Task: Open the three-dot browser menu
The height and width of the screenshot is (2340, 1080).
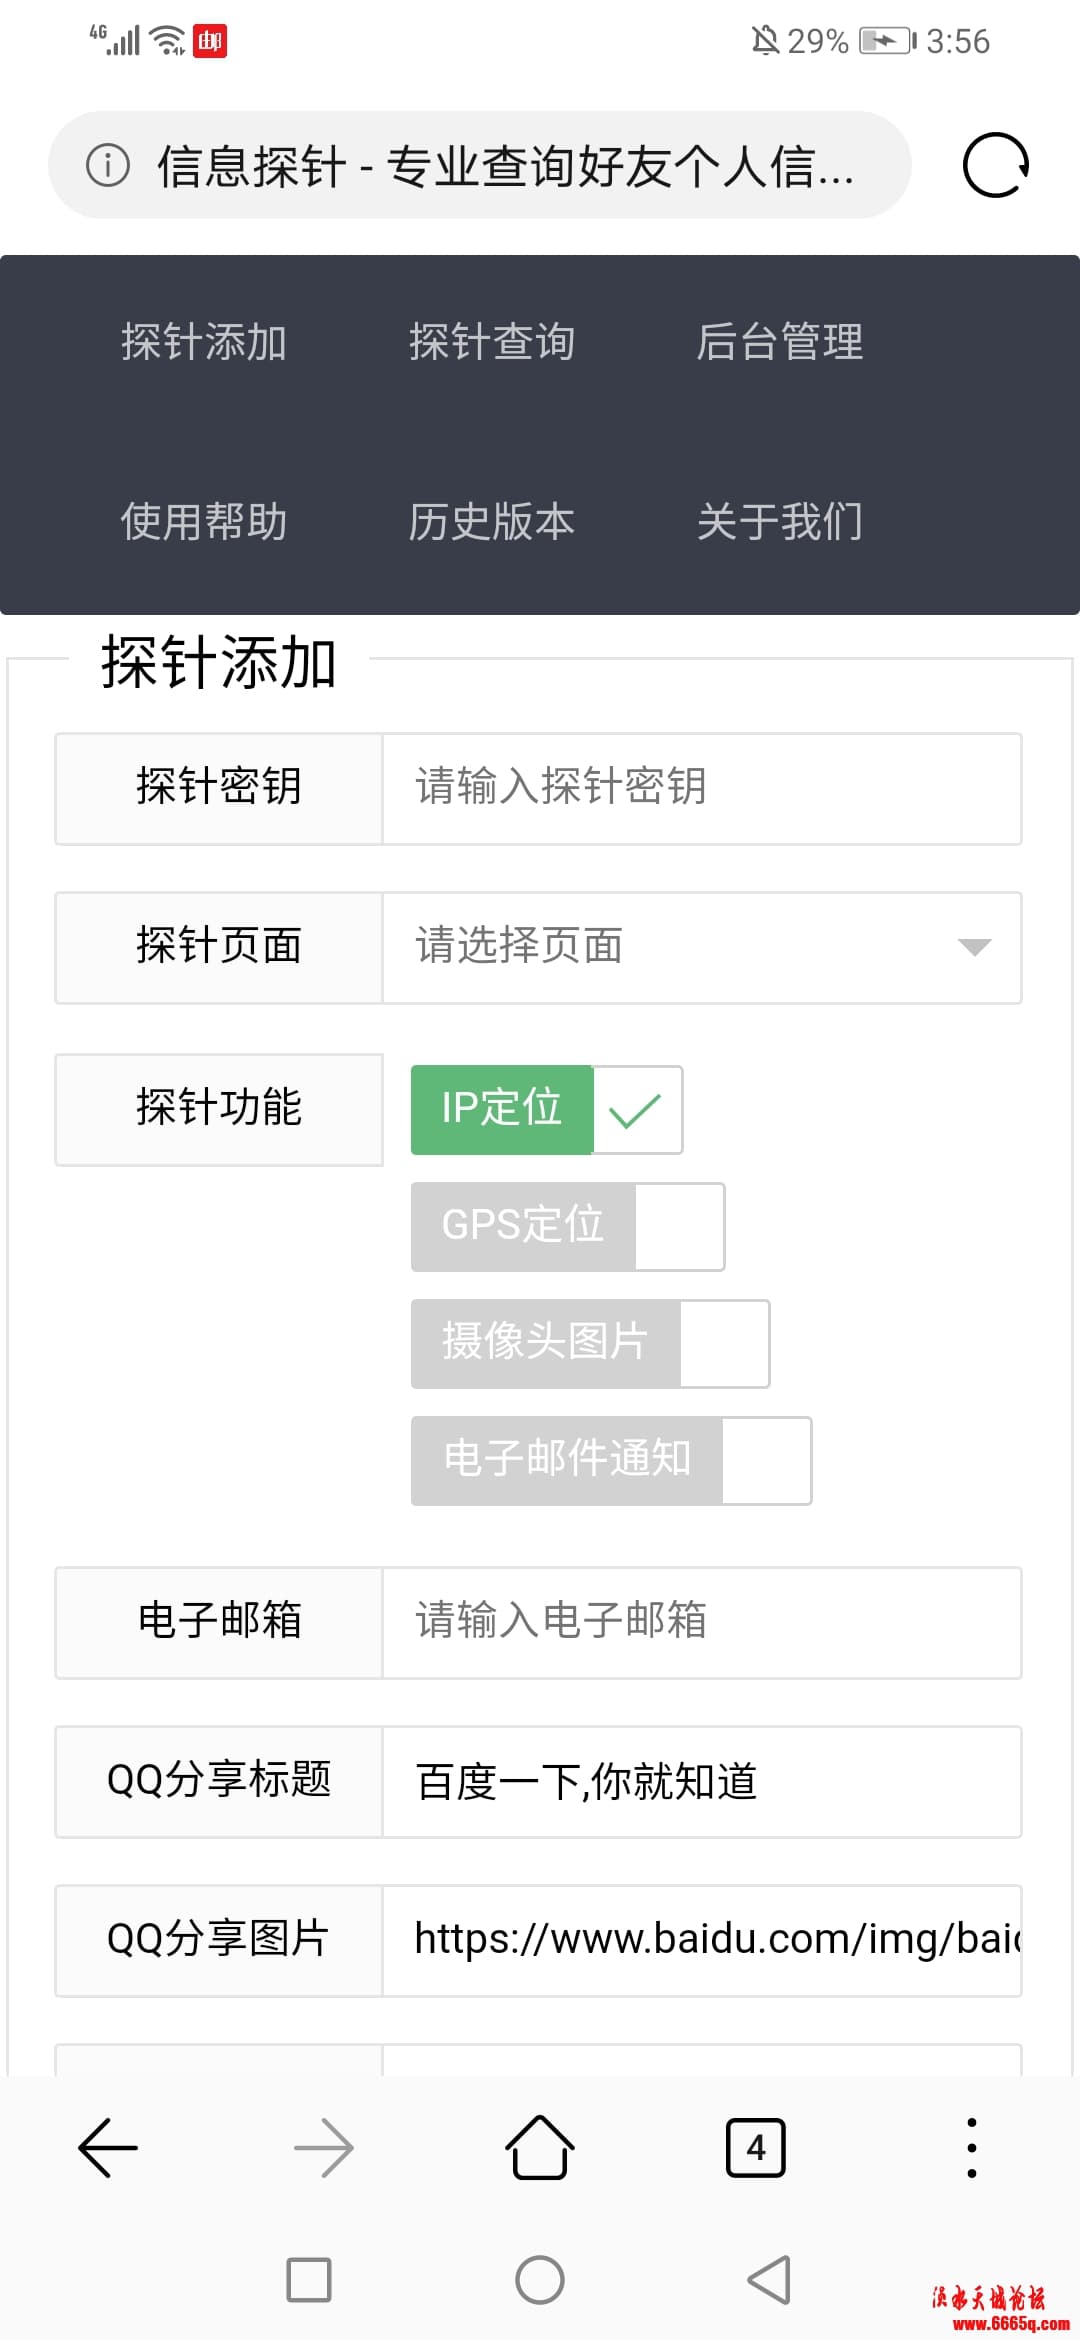Action: (972, 2147)
